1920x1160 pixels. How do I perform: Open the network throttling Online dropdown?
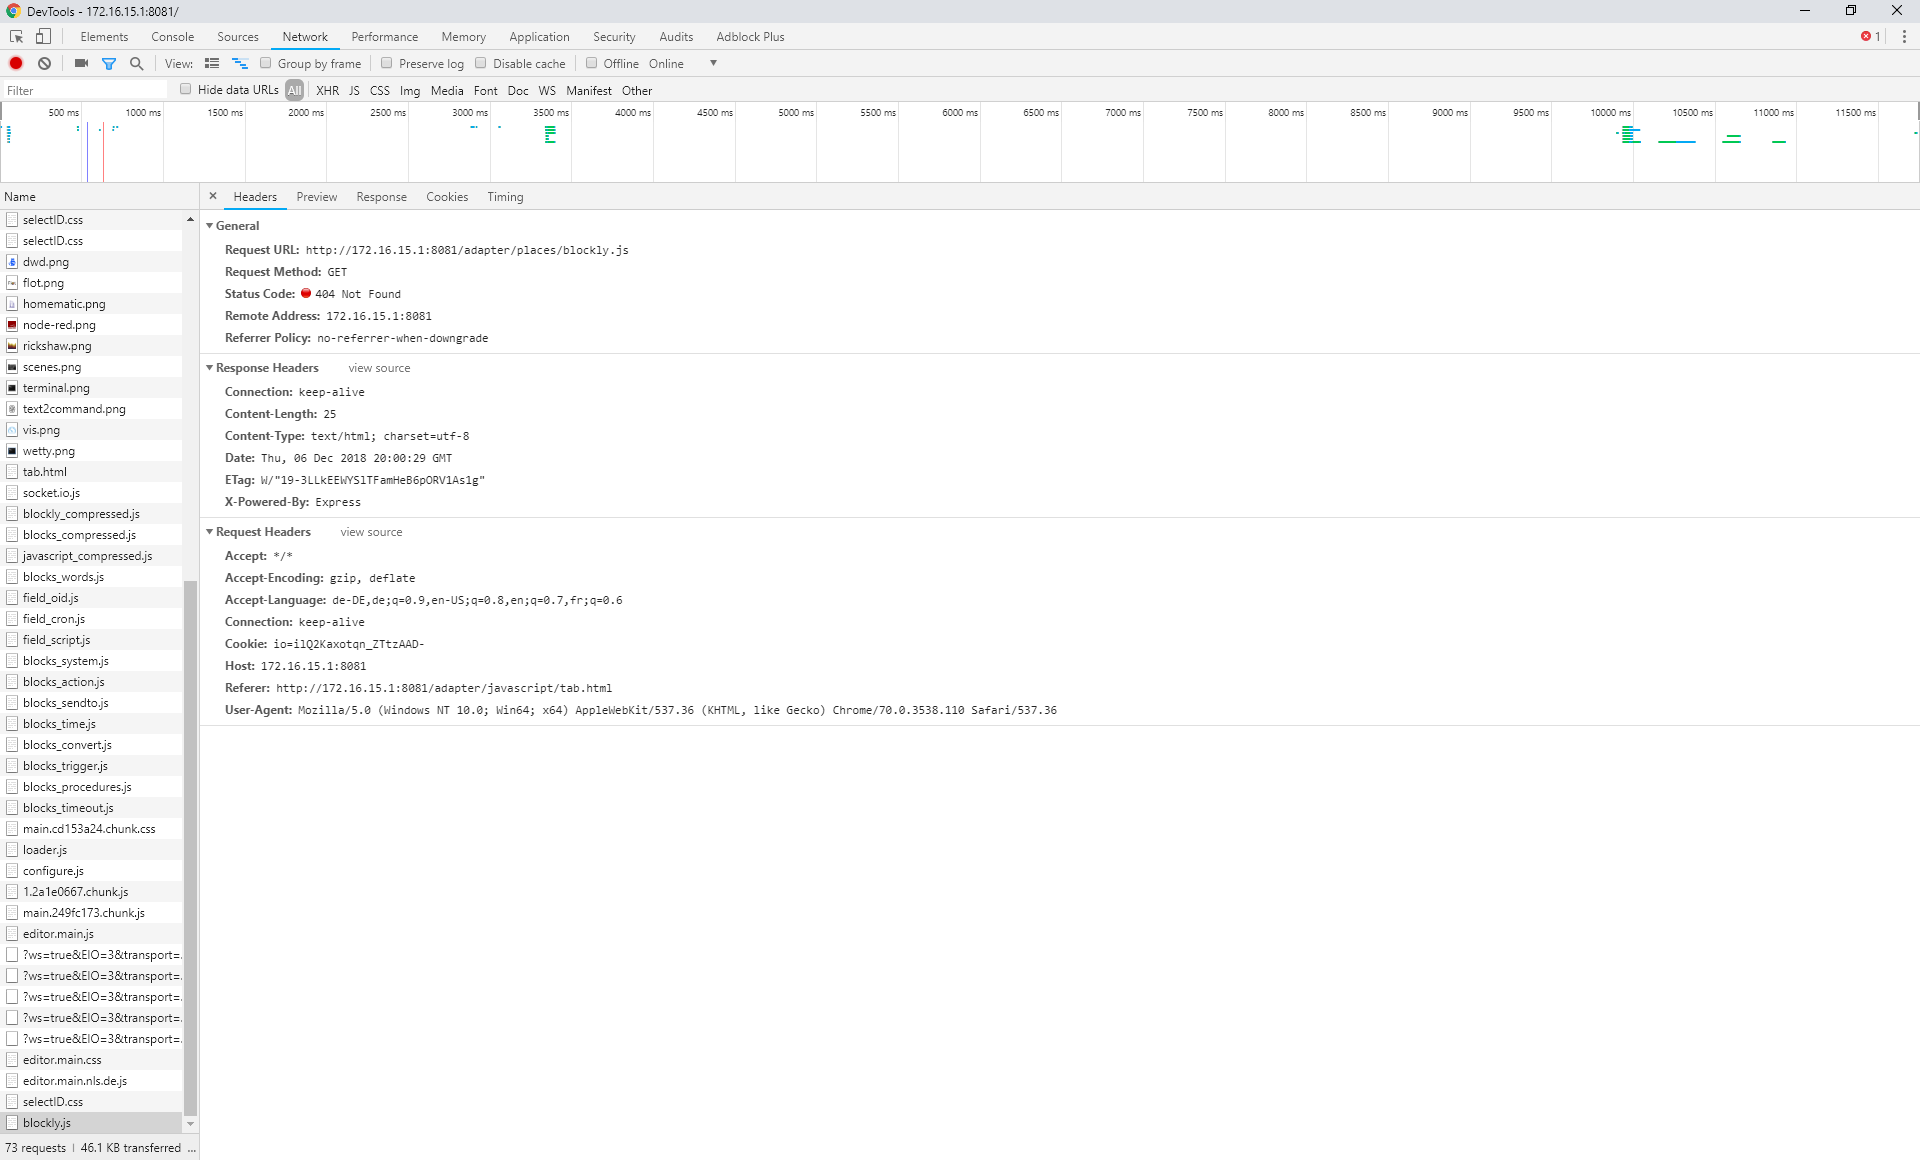[666, 63]
